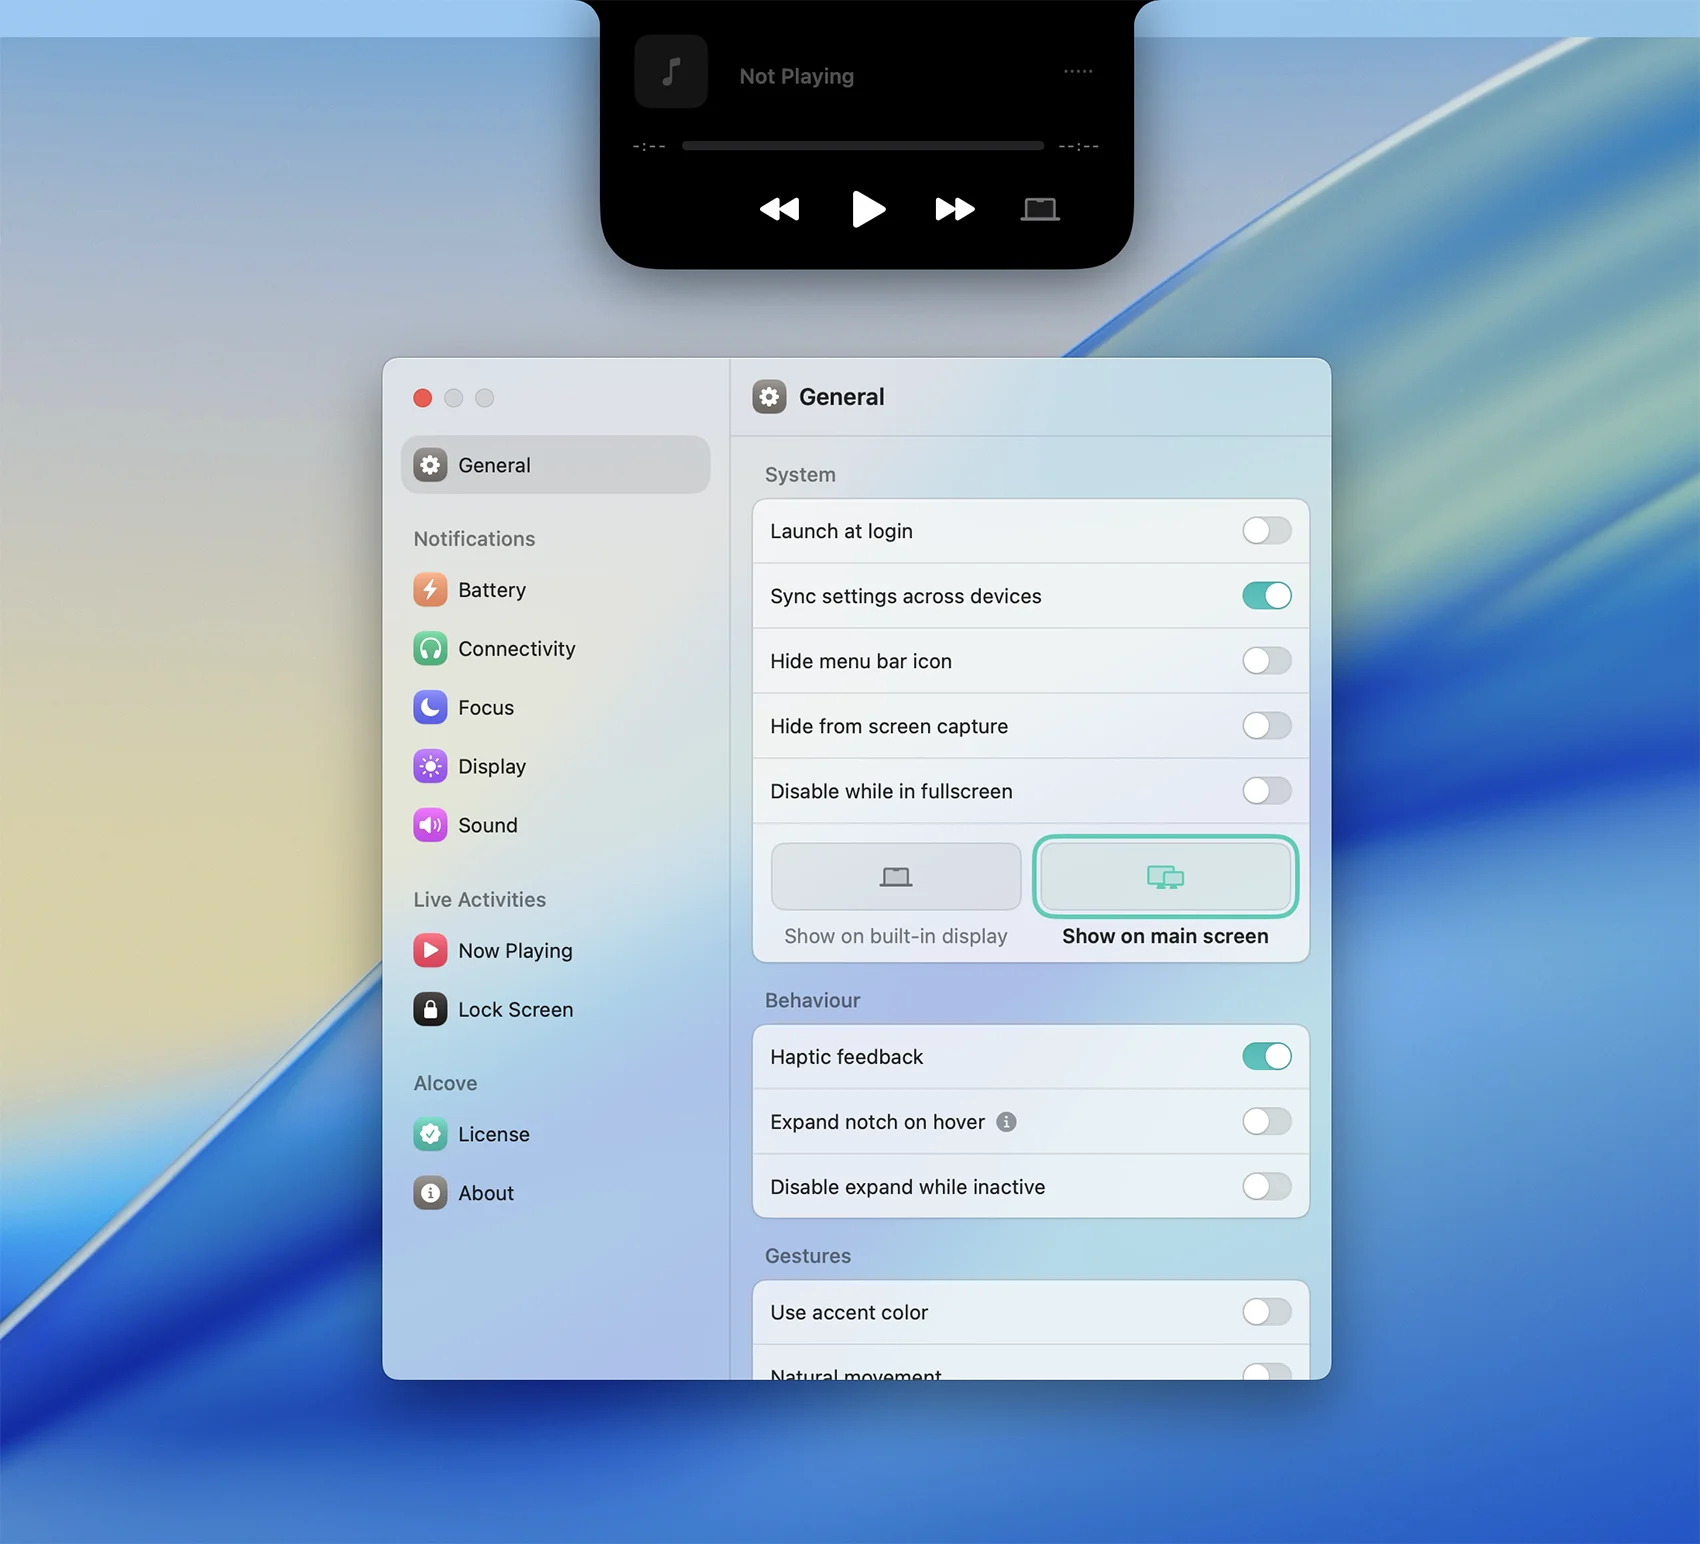Open the License page
This screenshot has width=1700, height=1544.
pyautogui.click(x=493, y=1135)
